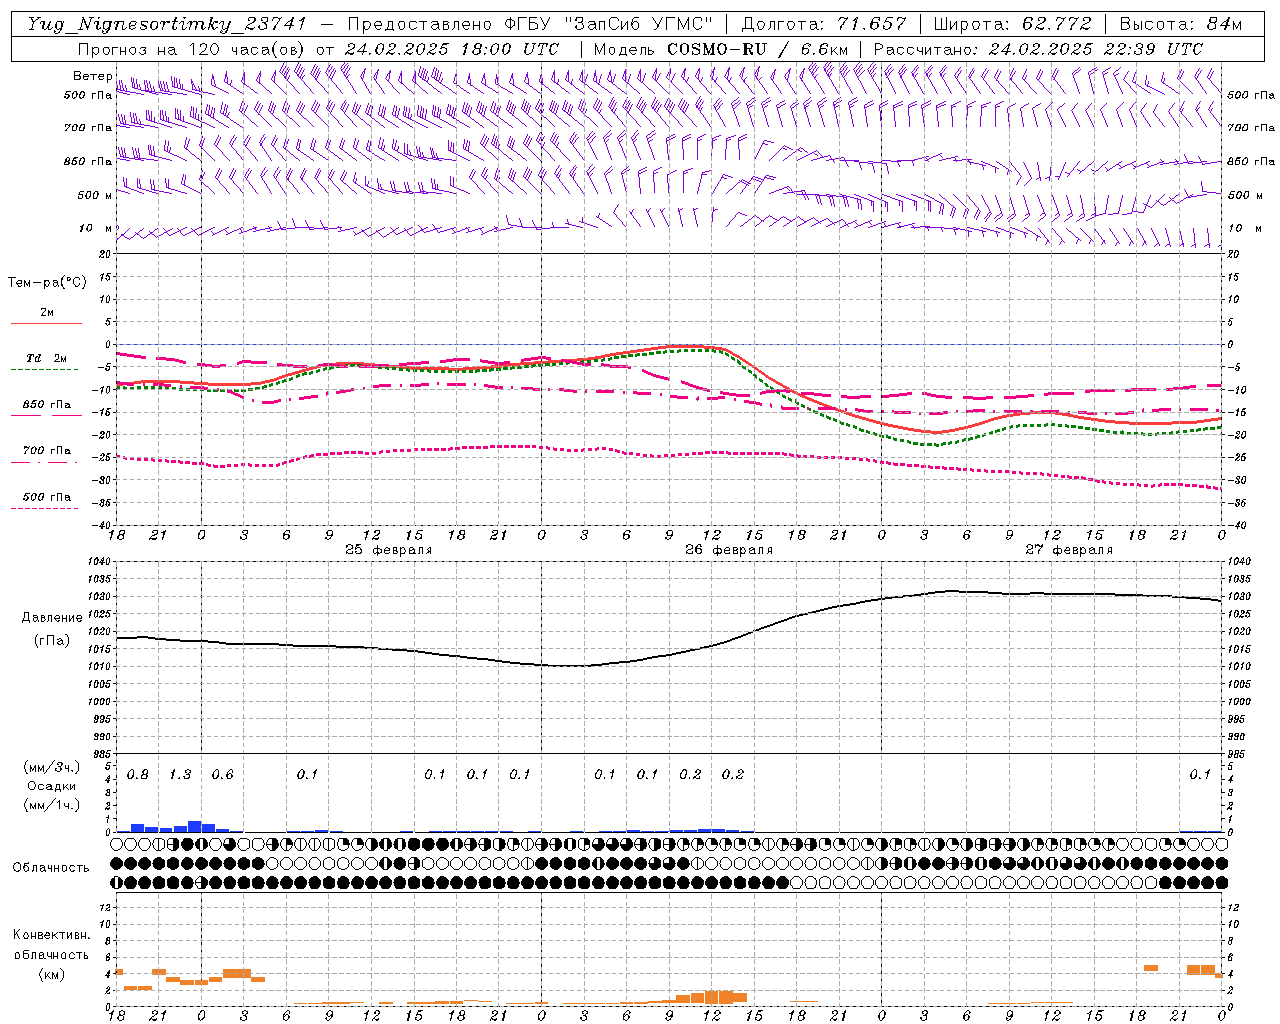Viewport: 1280px width, 1024px height.
Task: Click the 0.6 precipitation amount
Action: (222, 775)
